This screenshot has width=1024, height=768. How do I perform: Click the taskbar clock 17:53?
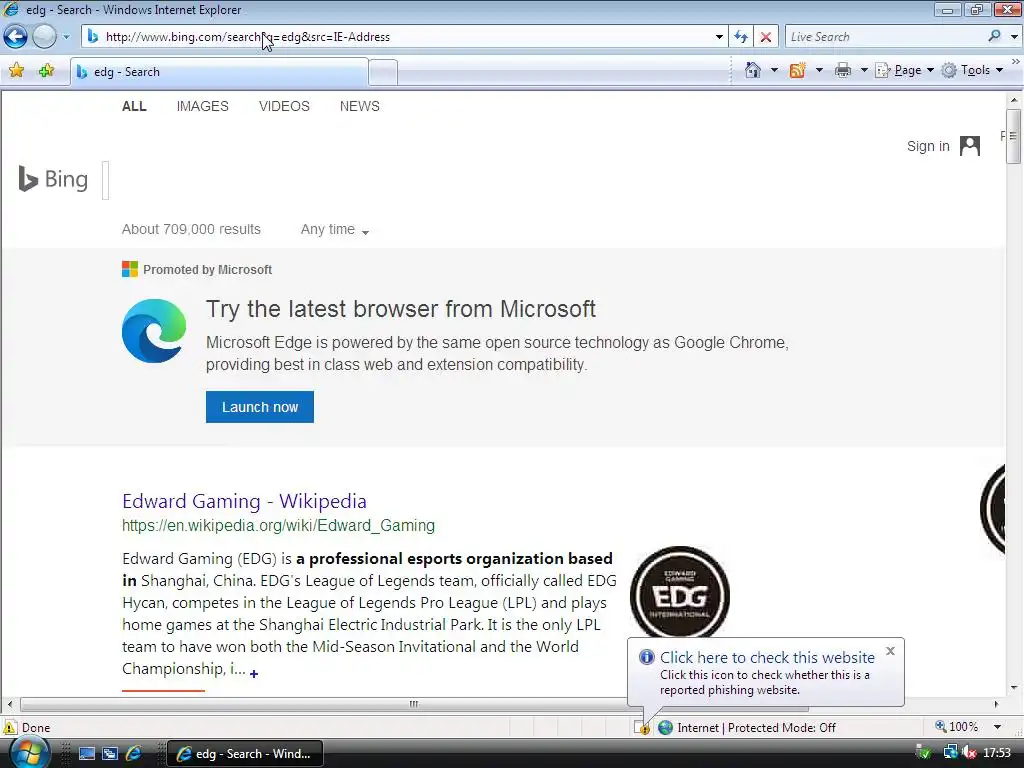pyautogui.click(x=997, y=753)
